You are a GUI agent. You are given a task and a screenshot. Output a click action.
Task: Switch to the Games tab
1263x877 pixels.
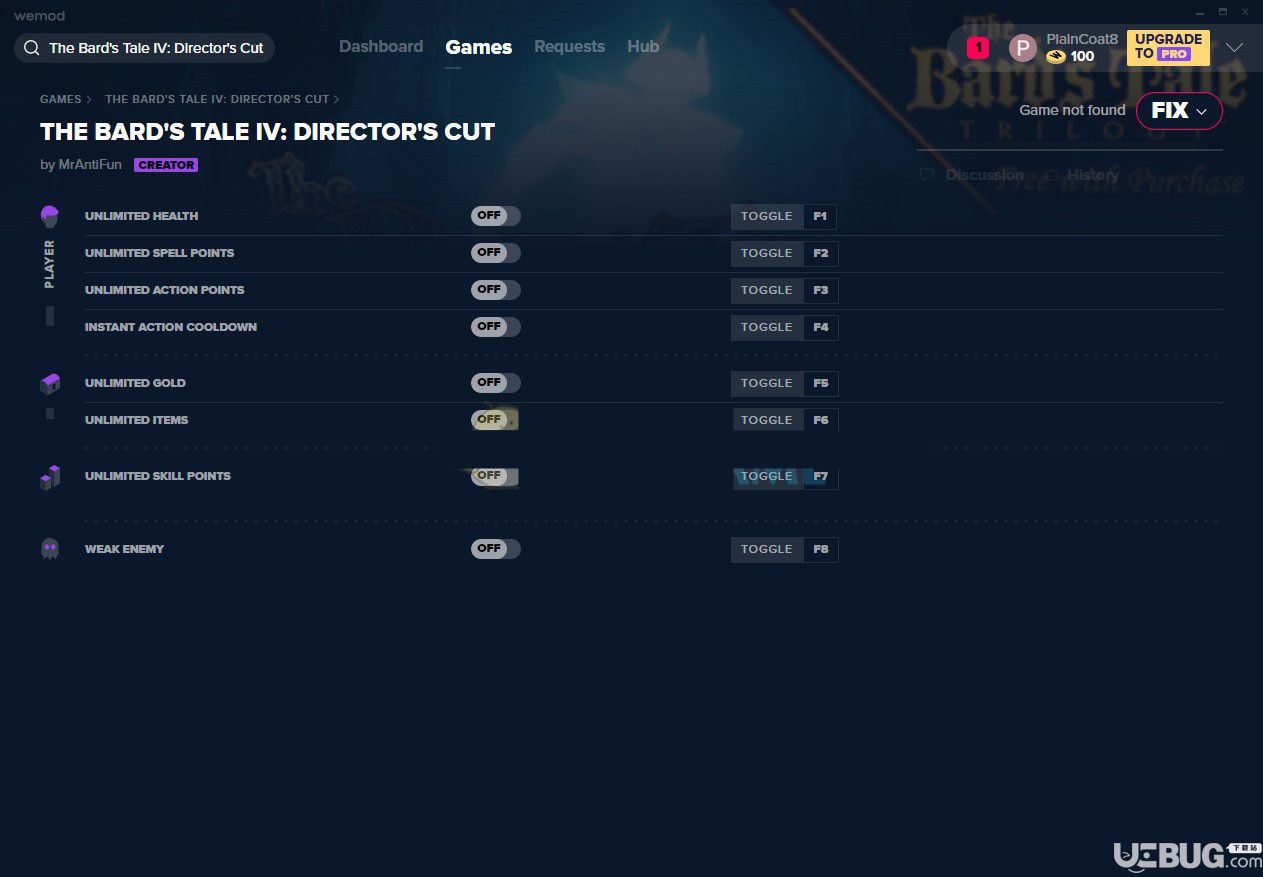coord(479,47)
